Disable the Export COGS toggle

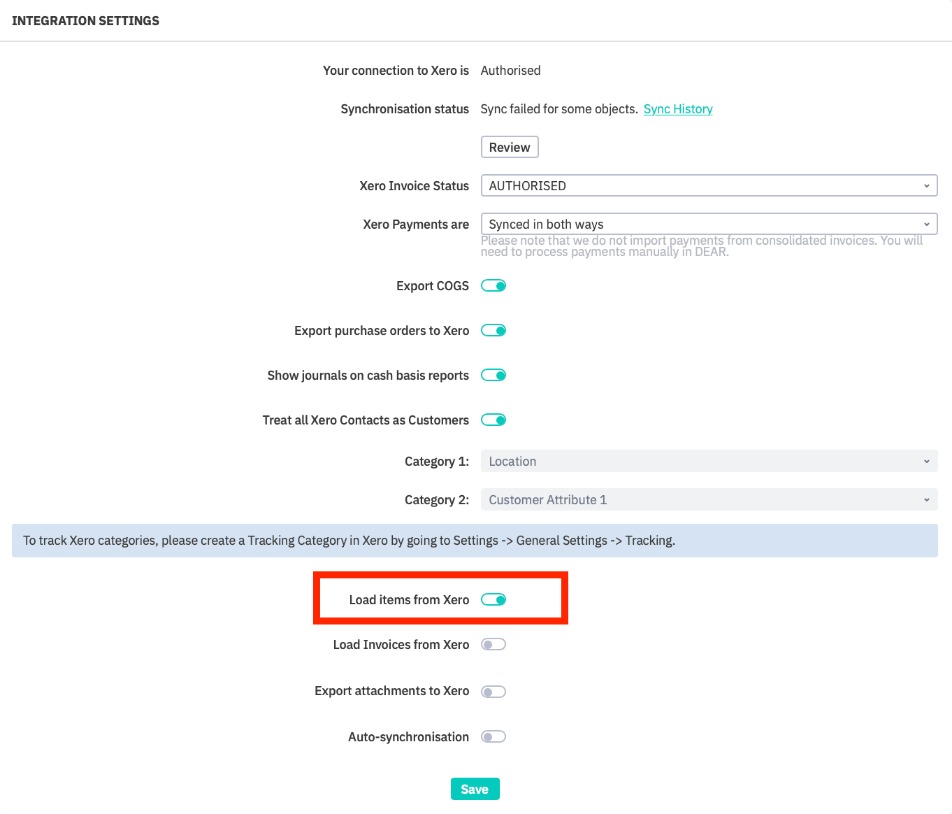click(493, 285)
